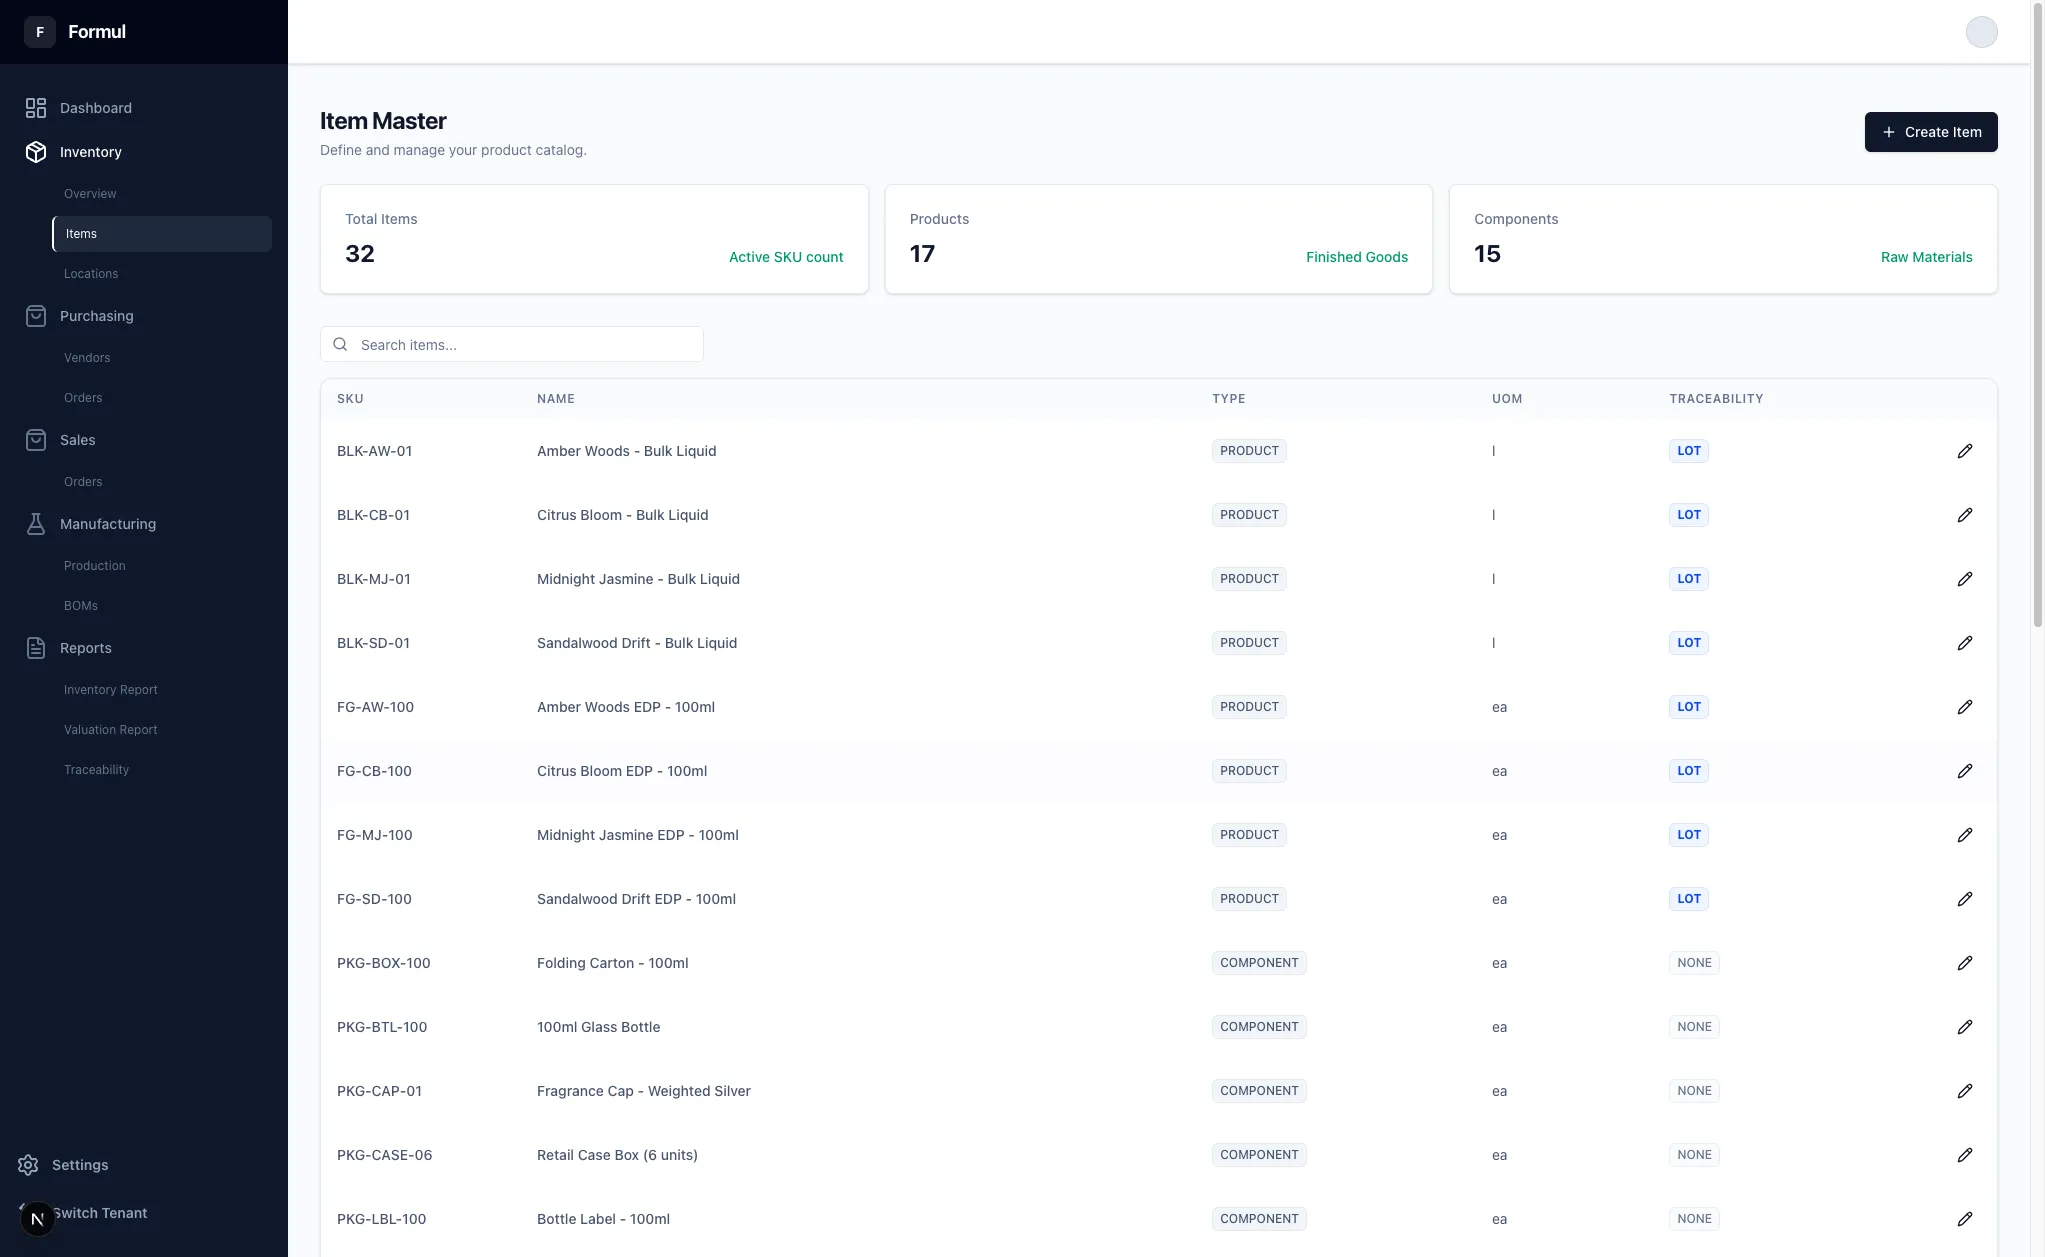Open BOMs under Manufacturing
The height and width of the screenshot is (1257, 2045).
tap(81, 606)
